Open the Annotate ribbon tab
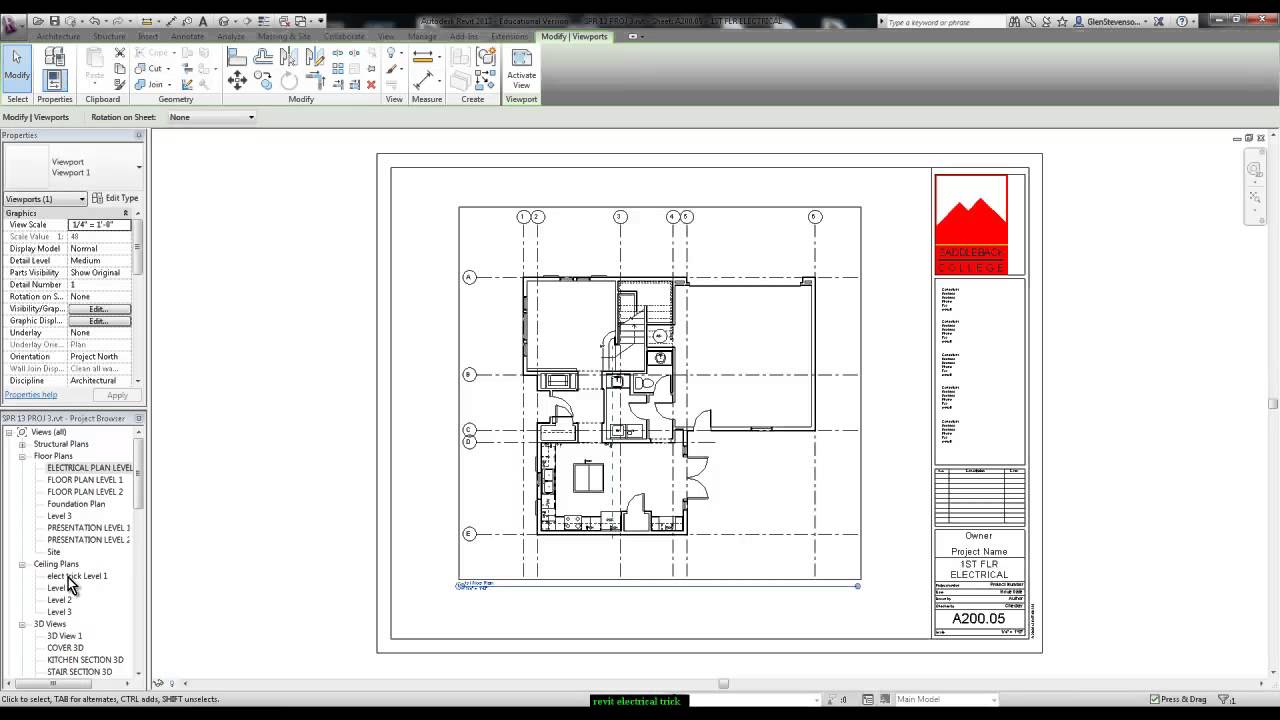The width and height of the screenshot is (1280, 720). click(187, 36)
